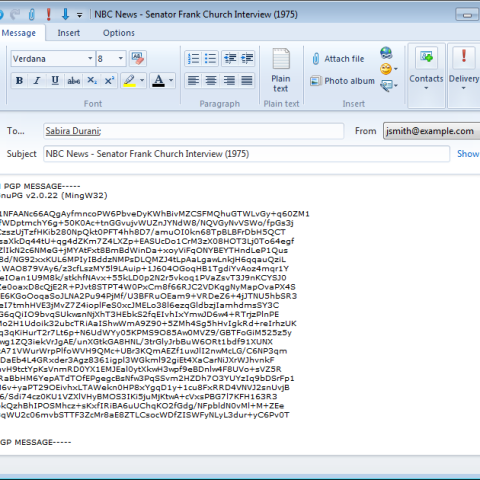Decrease paragraph indent
The height and width of the screenshot is (480, 480).
(230, 58)
